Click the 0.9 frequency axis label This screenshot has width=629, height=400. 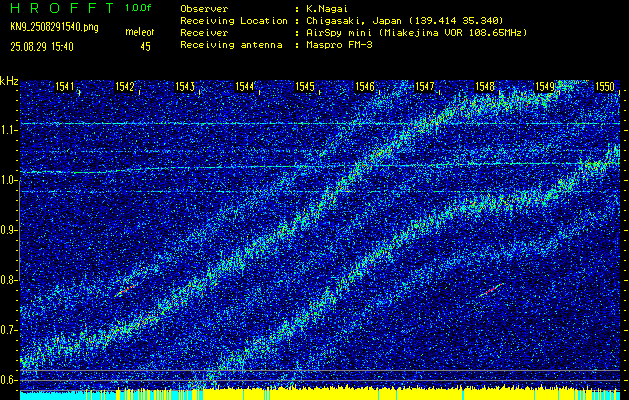point(7,230)
